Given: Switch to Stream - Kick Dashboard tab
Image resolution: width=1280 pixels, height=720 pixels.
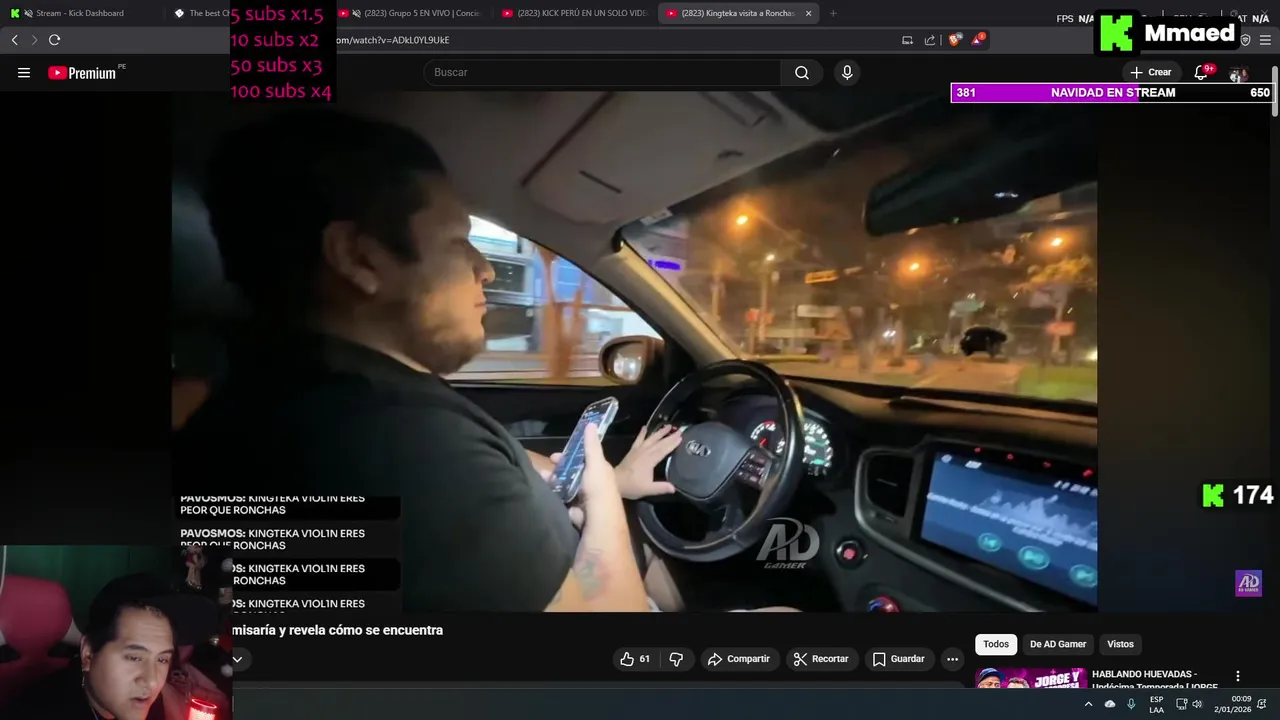Looking at the screenshot, I should [x=80, y=13].
